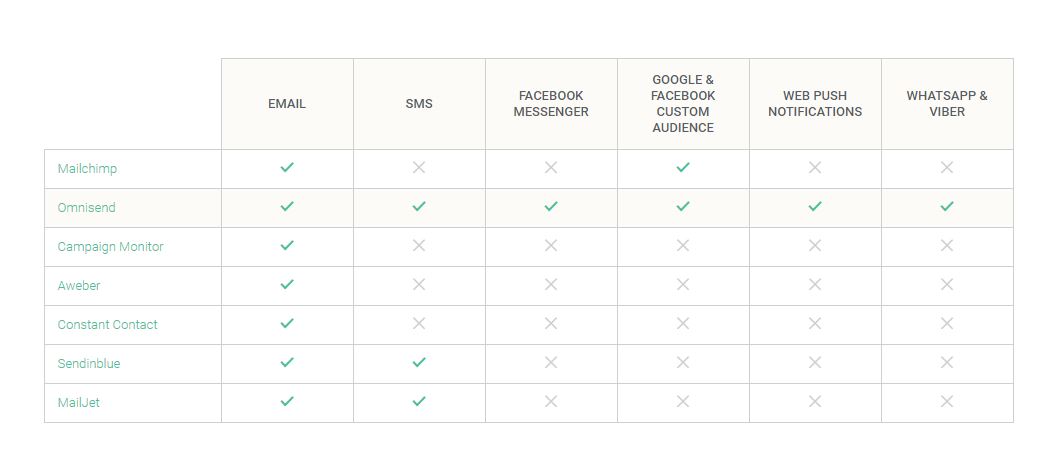Open the Constant Contact link
This screenshot has width=1059, height=467.
pyautogui.click(x=107, y=325)
